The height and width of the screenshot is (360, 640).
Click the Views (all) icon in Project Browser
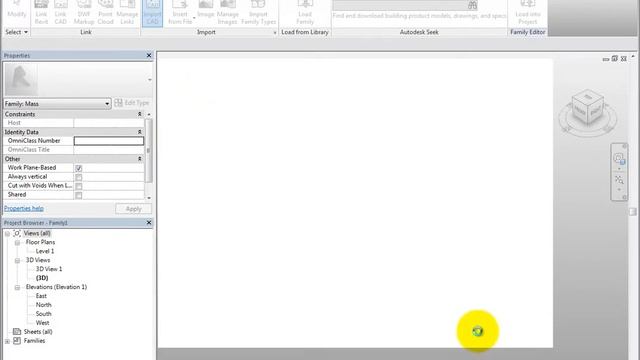pyautogui.click(x=17, y=233)
